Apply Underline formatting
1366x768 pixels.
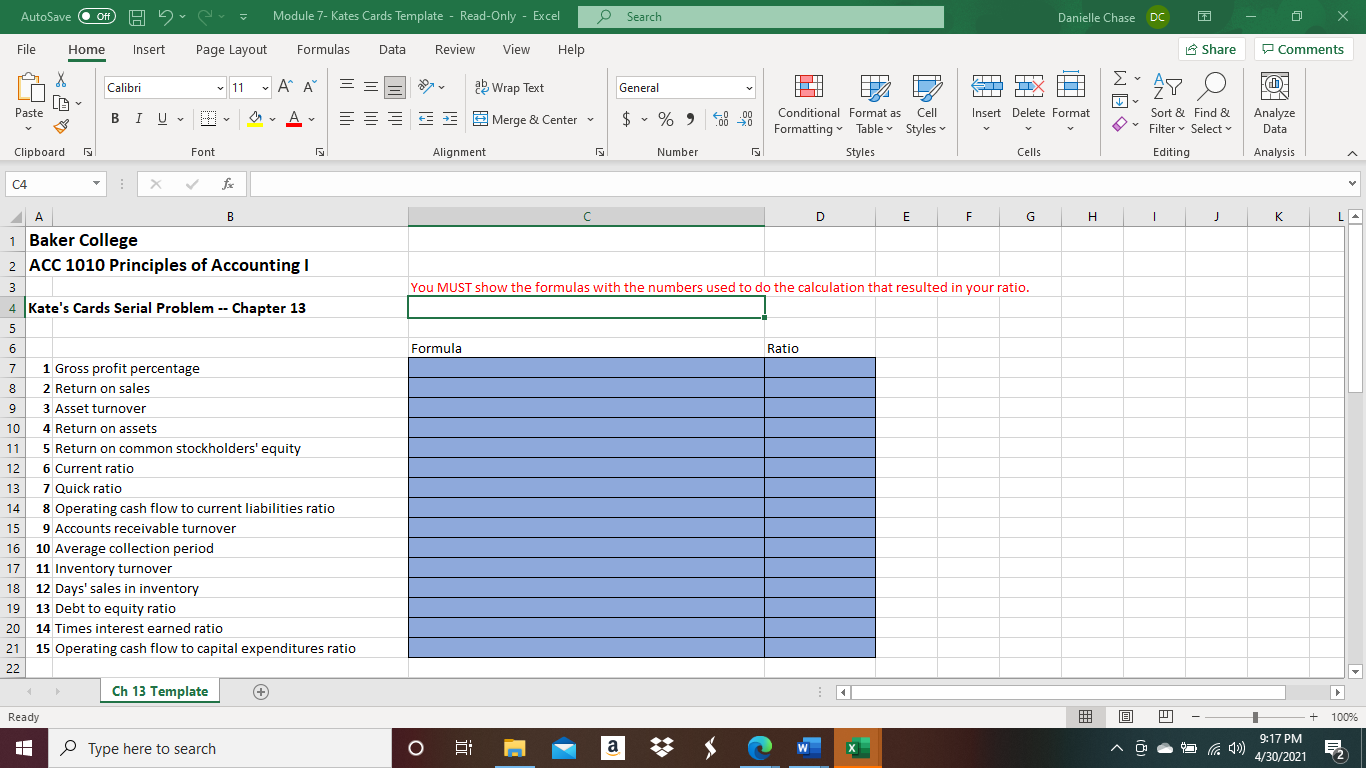(x=161, y=120)
